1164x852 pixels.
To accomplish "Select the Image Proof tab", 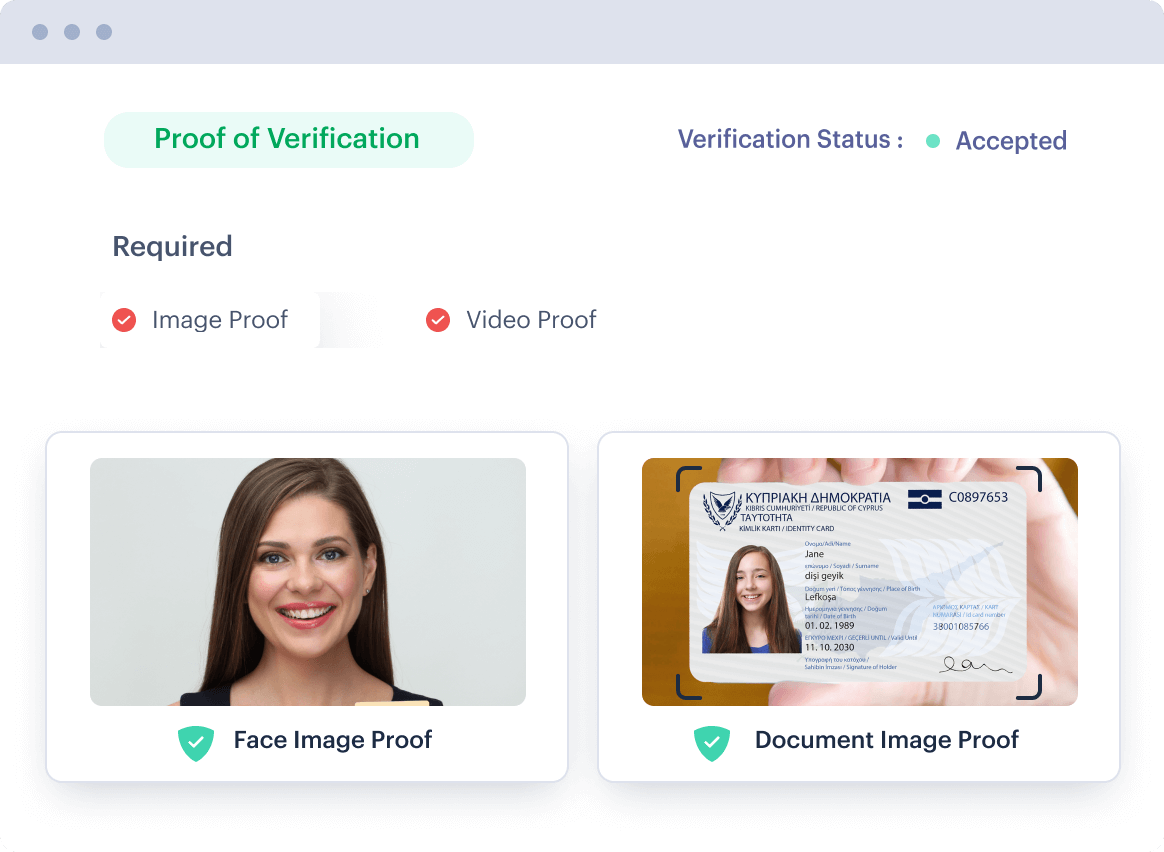I will (219, 320).
